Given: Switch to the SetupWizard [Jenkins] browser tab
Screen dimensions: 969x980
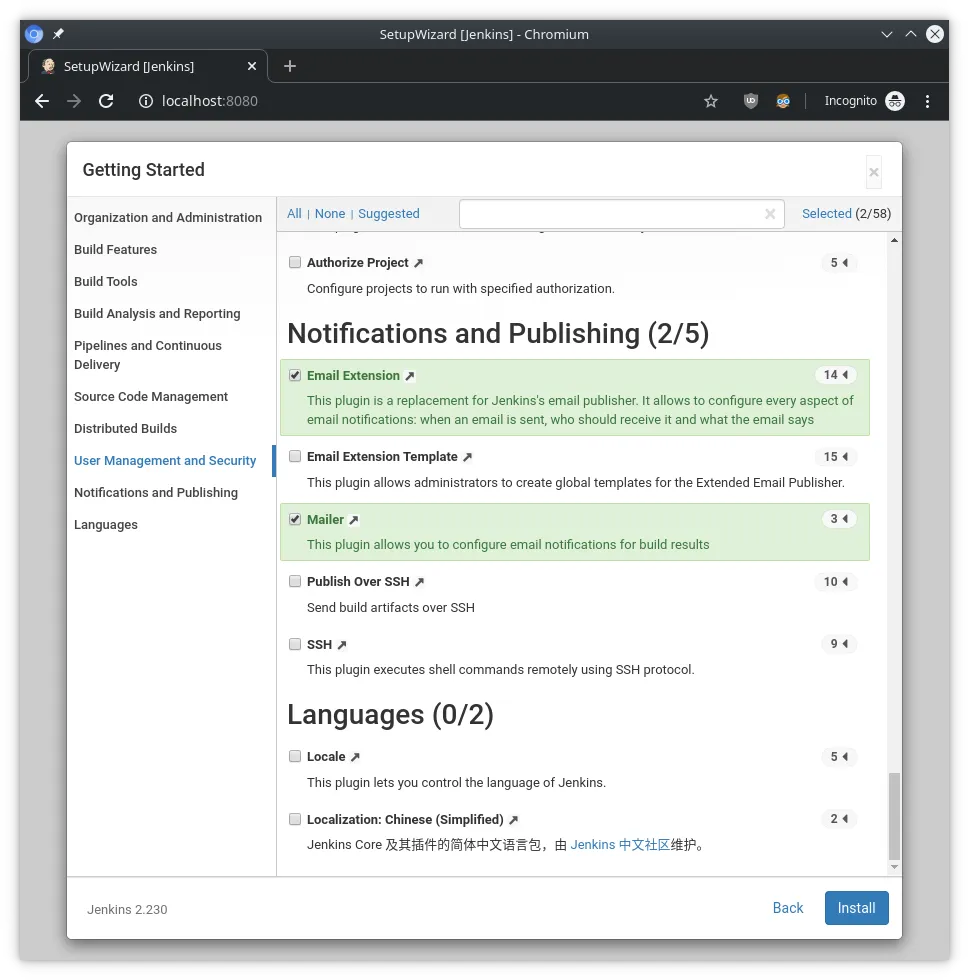Looking at the screenshot, I should [x=130, y=66].
